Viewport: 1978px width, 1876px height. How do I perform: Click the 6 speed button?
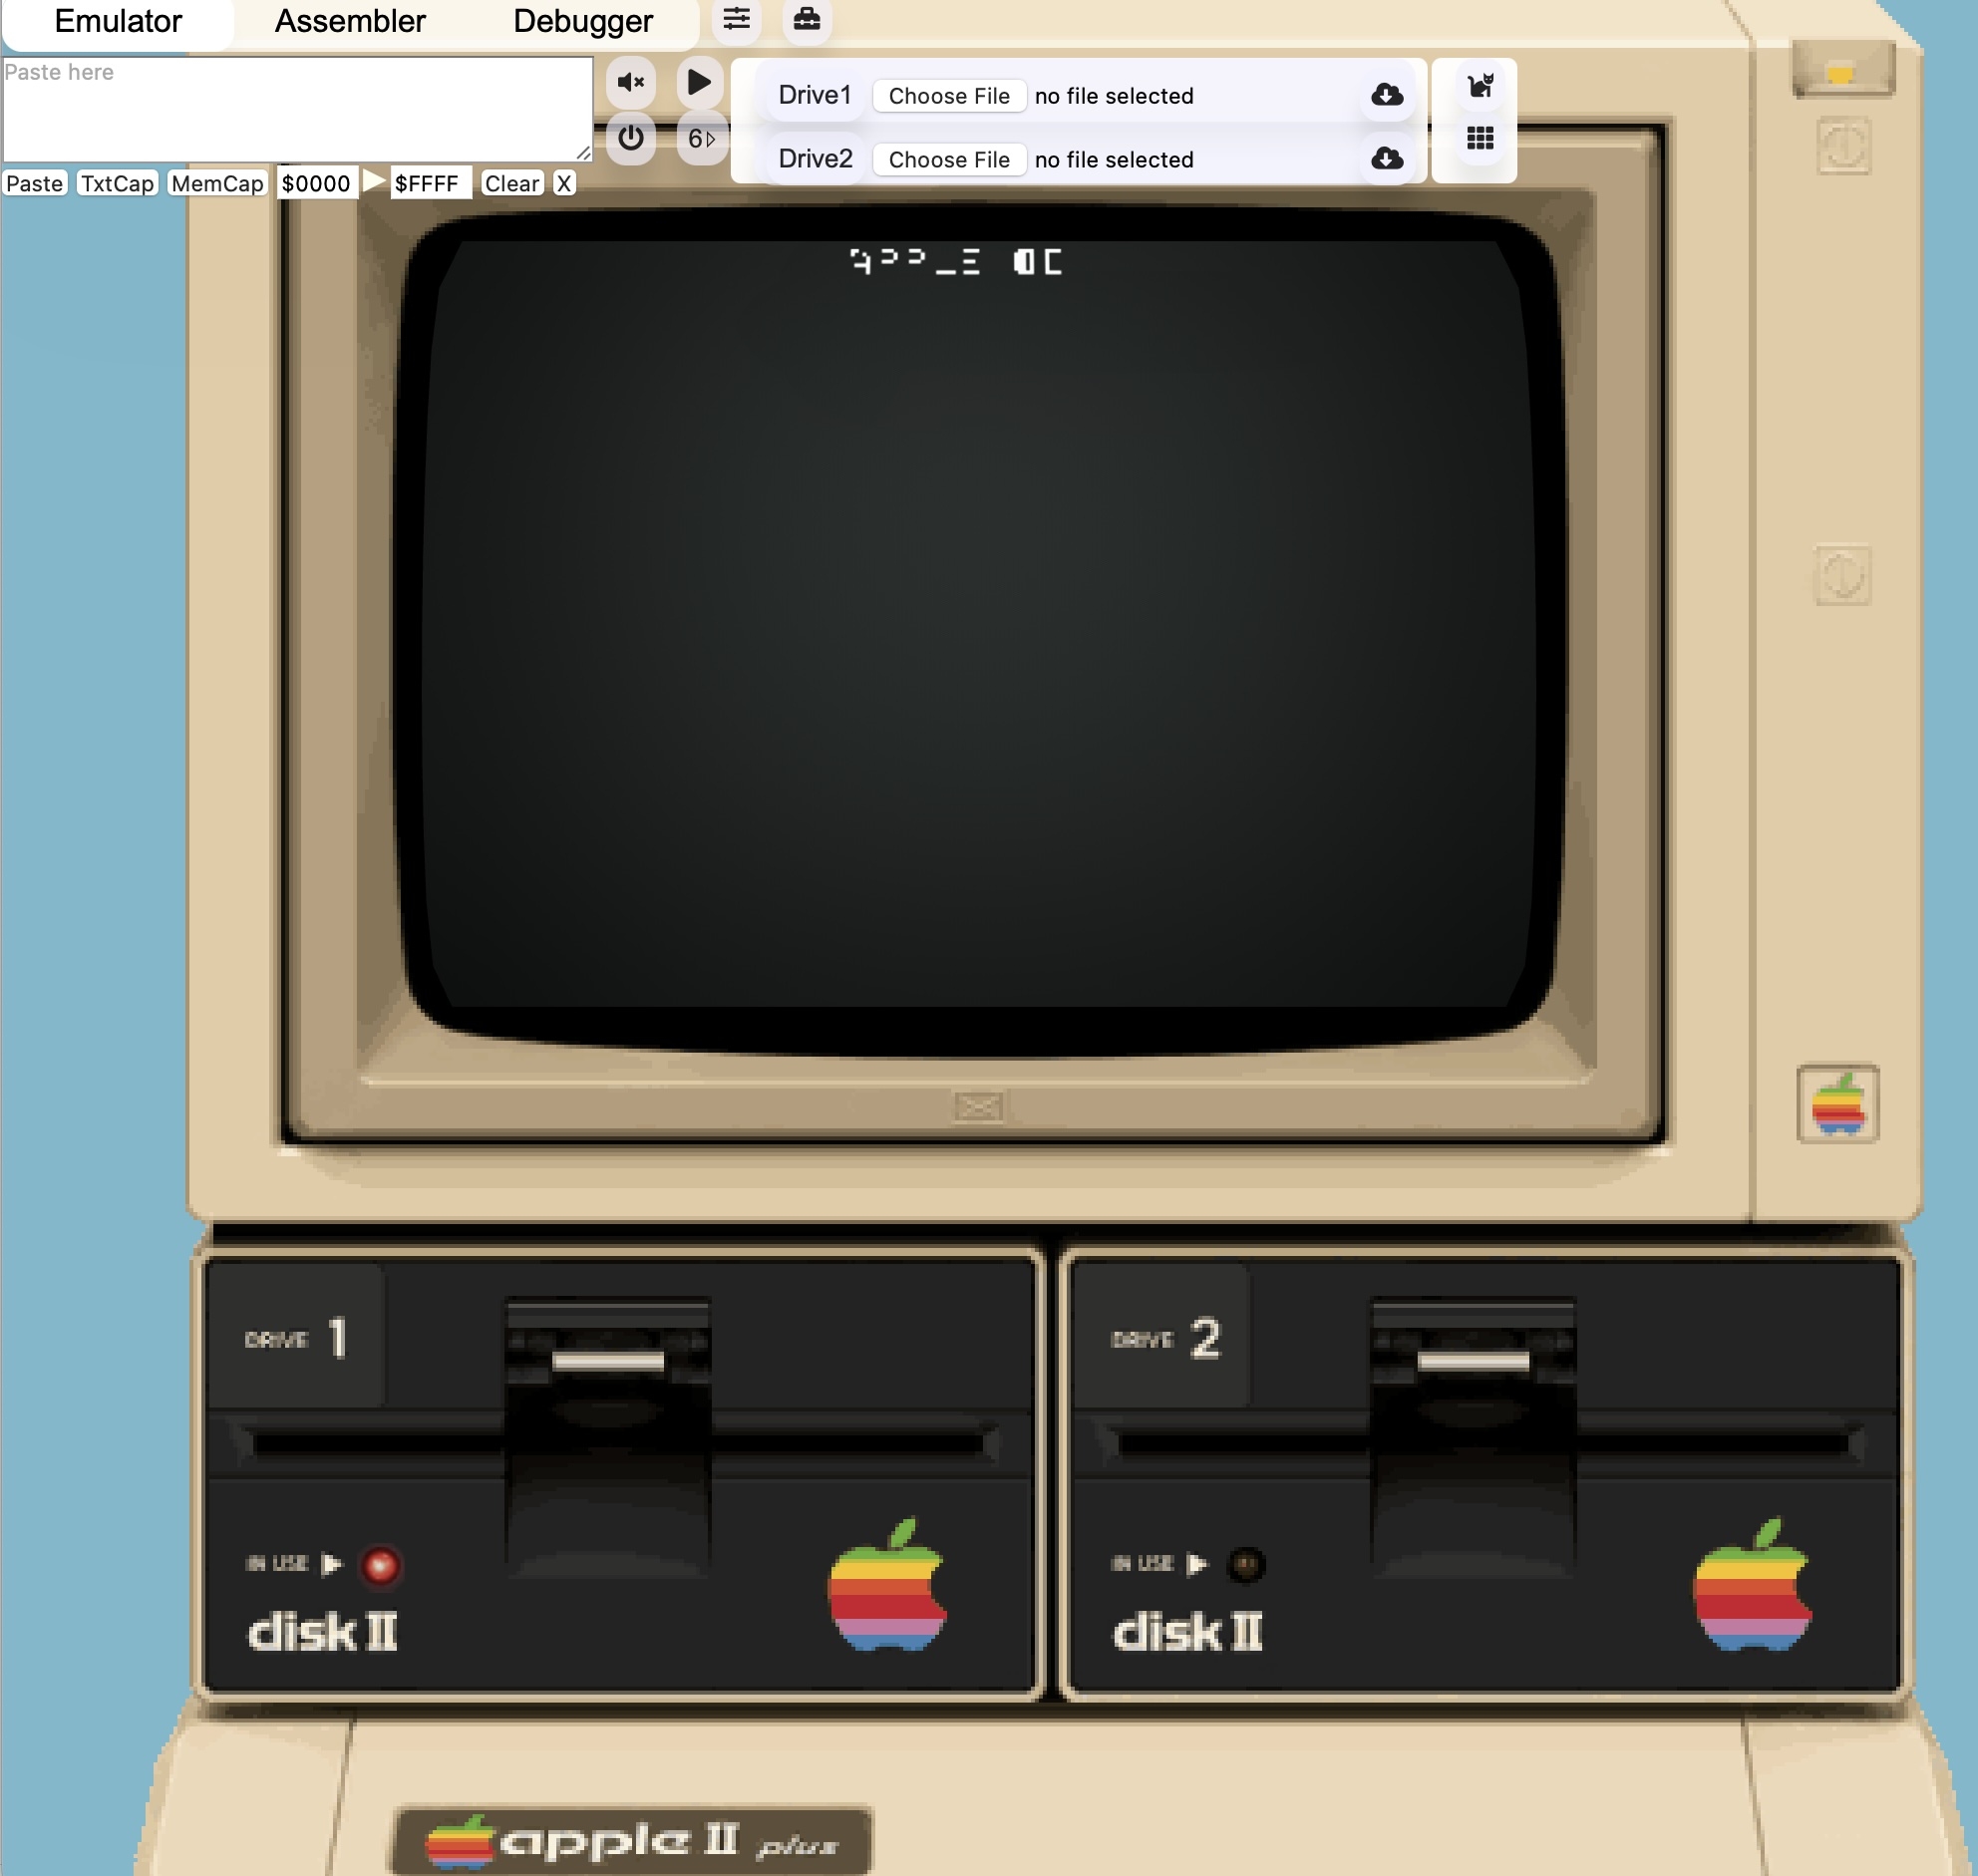701,138
